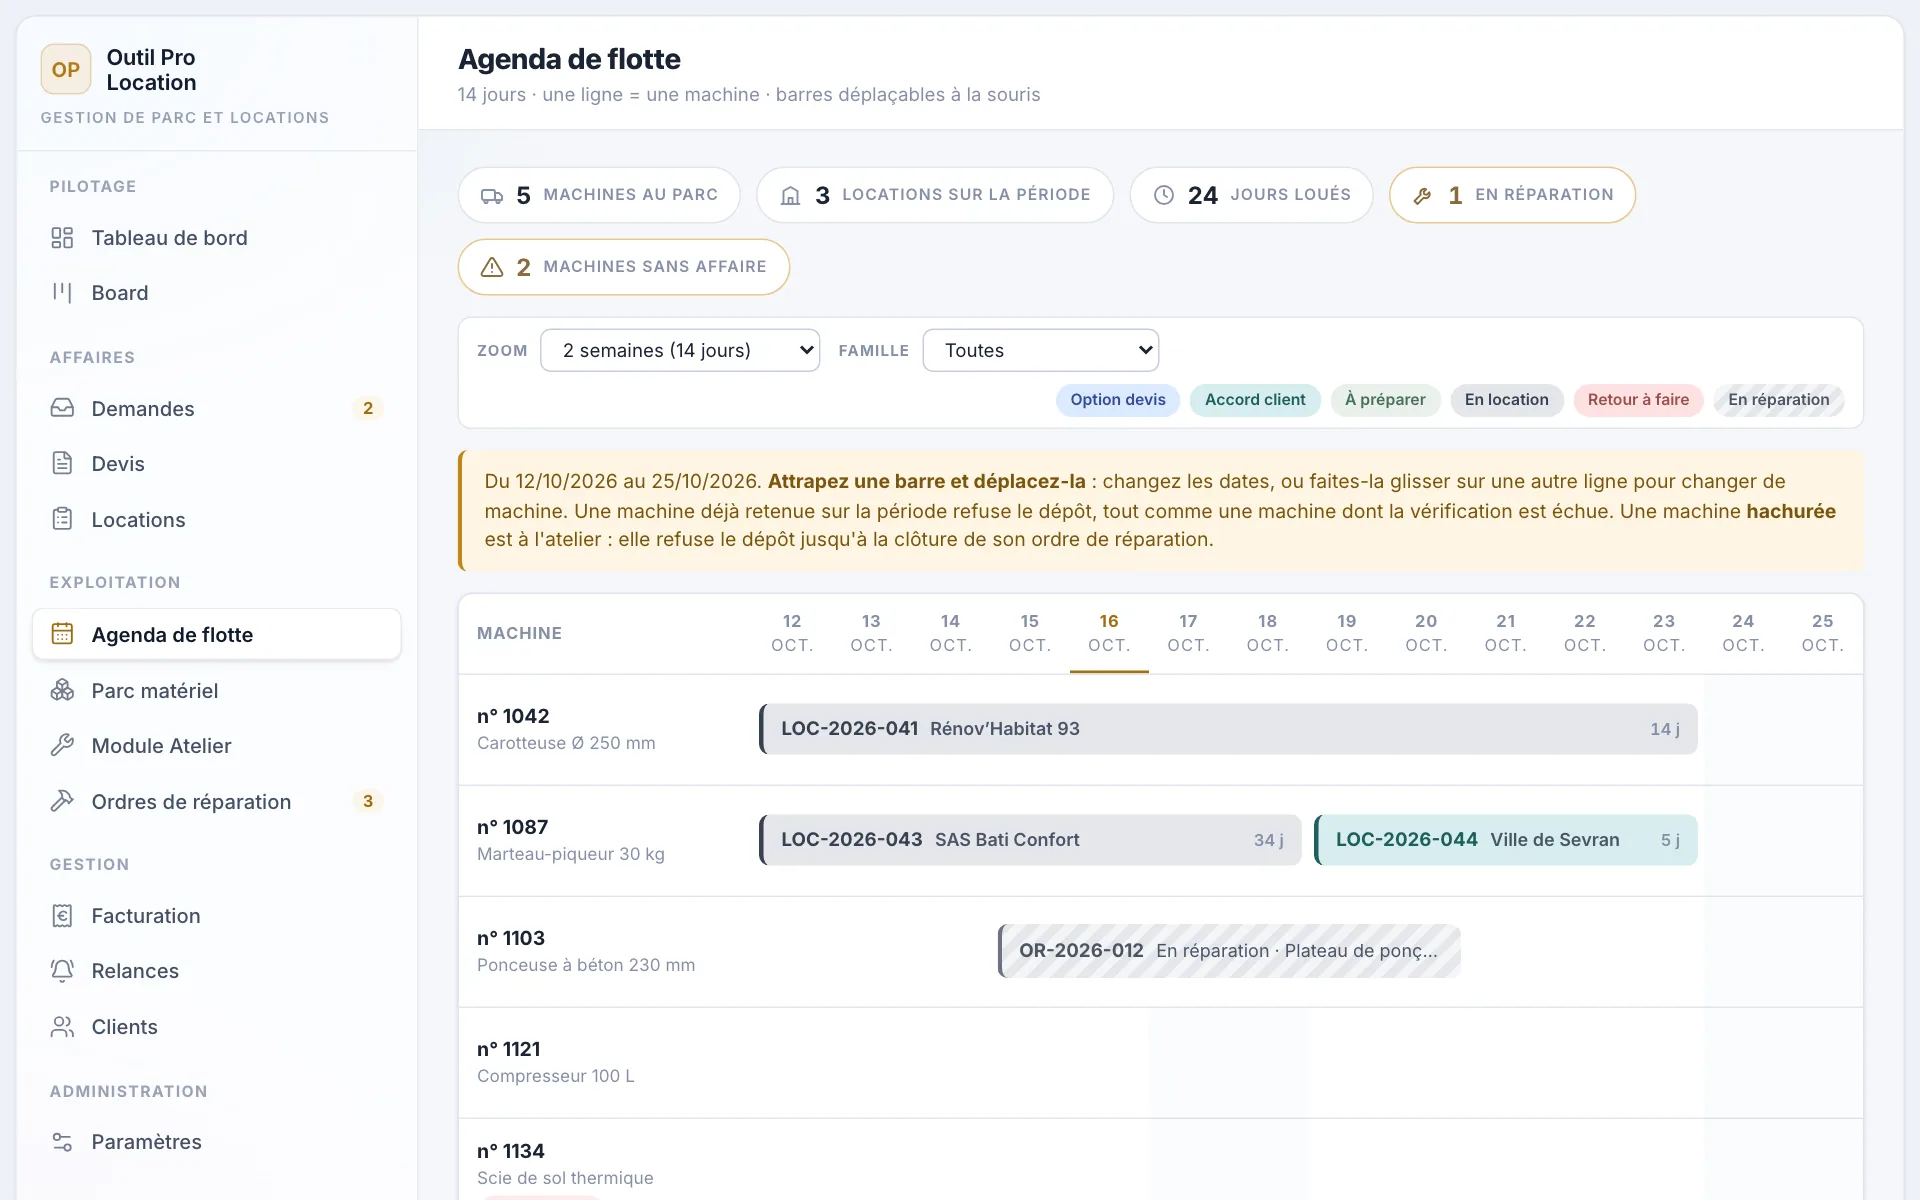Click the warning triangle in Machines sans affaire
This screenshot has width=1920, height=1200.
492,267
